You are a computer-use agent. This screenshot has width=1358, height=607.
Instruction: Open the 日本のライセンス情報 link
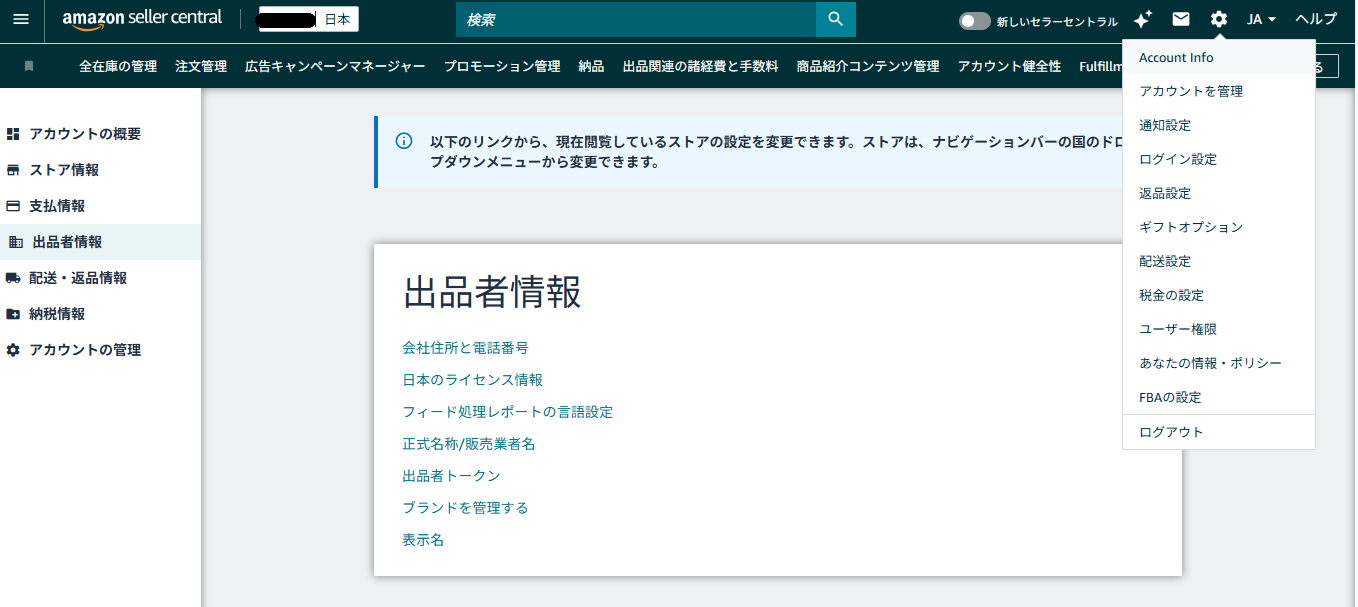click(x=472, y=380)
